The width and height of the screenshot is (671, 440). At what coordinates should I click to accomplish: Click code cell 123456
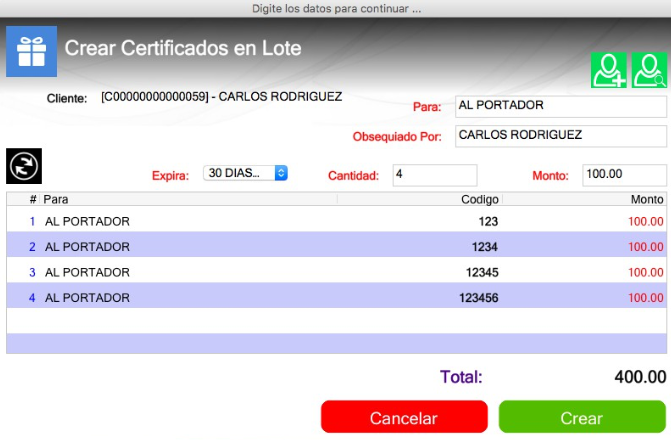[x=479, y=297]
